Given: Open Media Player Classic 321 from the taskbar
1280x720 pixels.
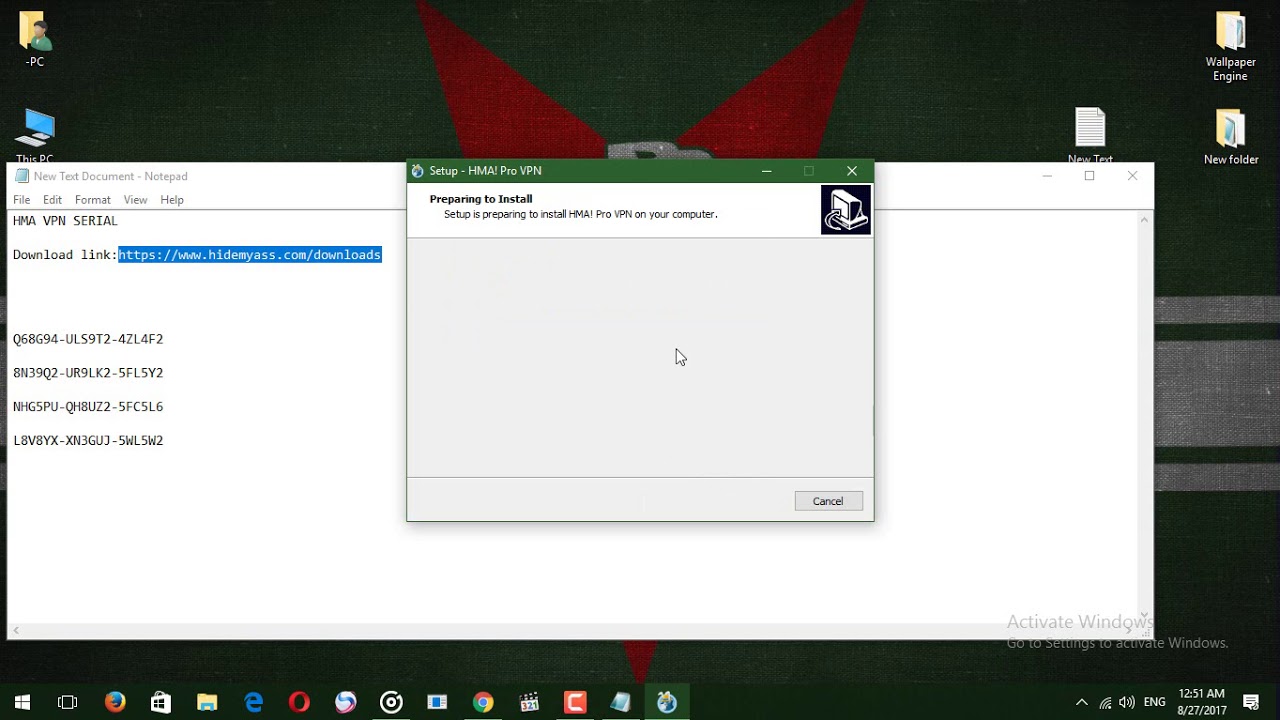Looking at the screenshot, I should click(x=529, y=703).
